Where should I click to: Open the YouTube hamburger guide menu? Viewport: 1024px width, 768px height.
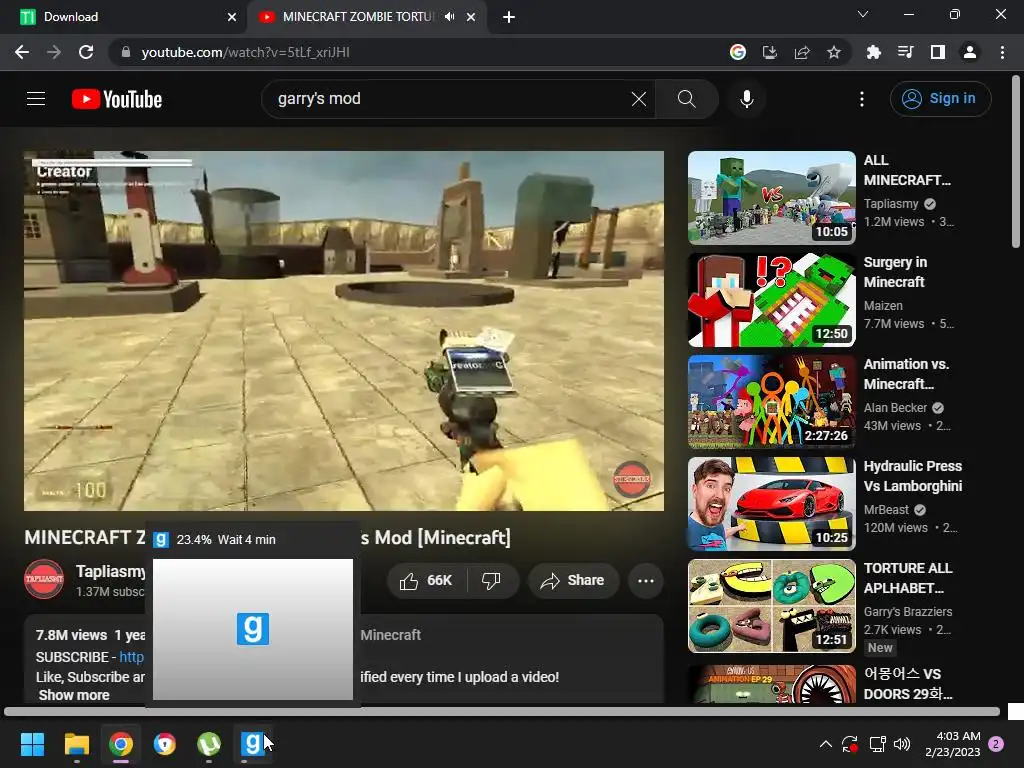coord(36,99)
